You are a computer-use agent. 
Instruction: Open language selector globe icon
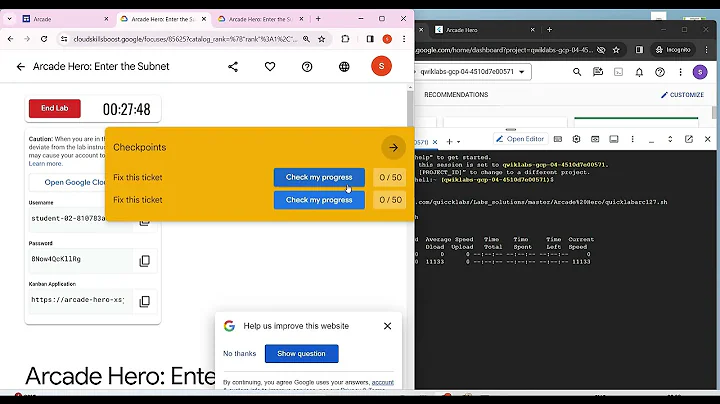344,67
